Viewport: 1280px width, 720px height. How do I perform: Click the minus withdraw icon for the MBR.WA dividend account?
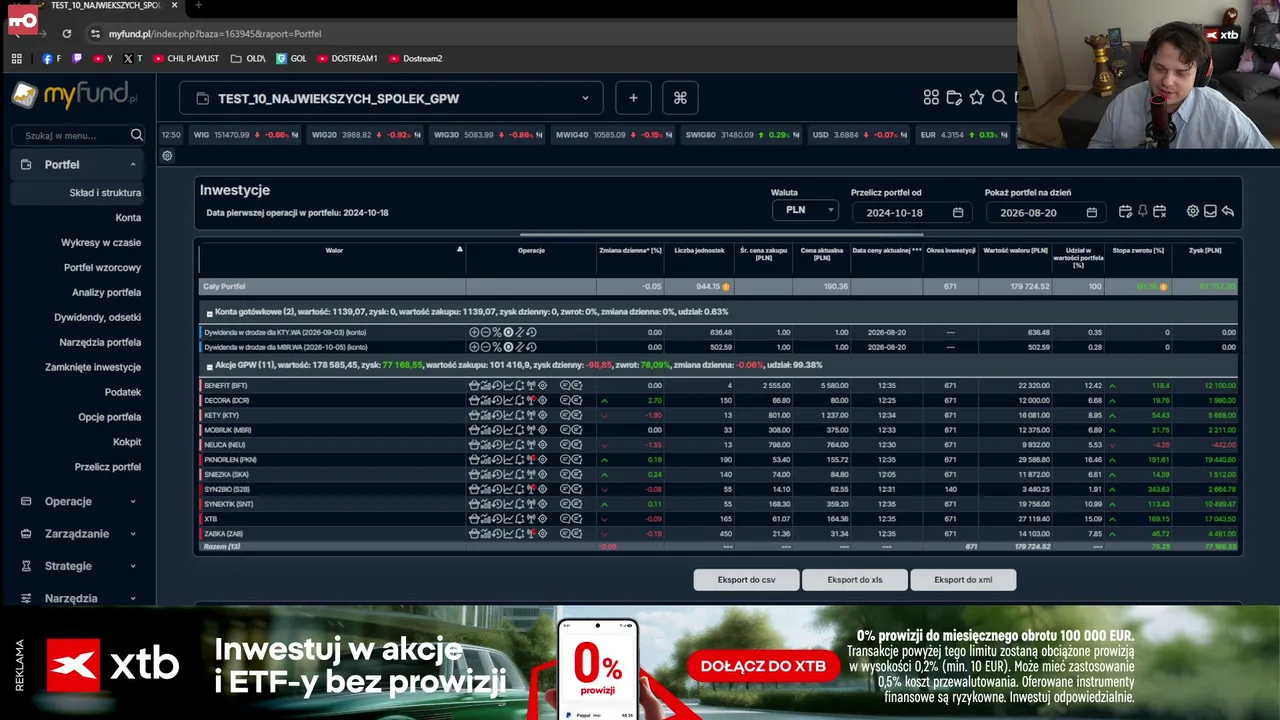(x=485, y=347)
